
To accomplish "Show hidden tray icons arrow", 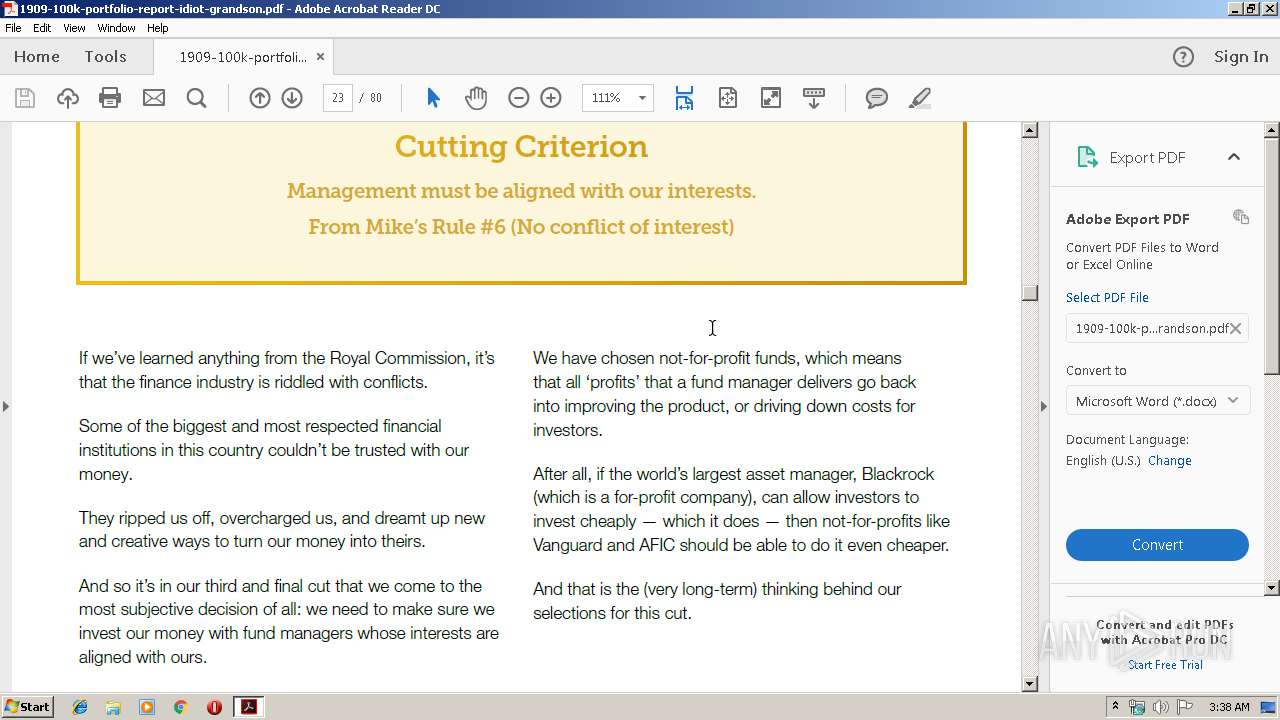I will pyautogui.click(x=1115, y=707).
